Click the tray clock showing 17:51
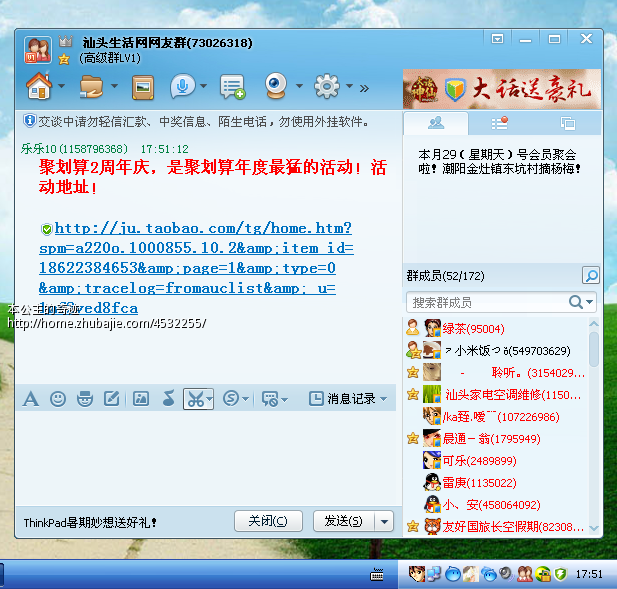Screen dimensions: 617x589 point(589,574)
